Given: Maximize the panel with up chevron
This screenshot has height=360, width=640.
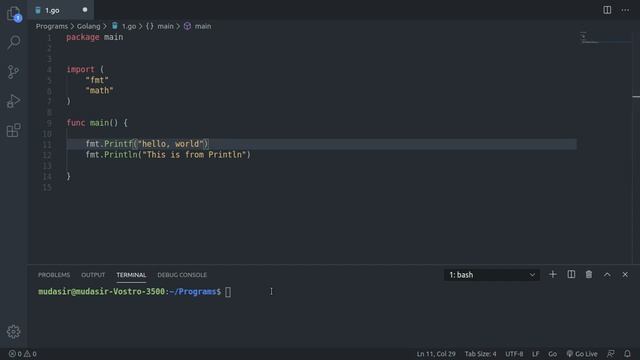Looking at the screenshot, I should tap(607, 275).
